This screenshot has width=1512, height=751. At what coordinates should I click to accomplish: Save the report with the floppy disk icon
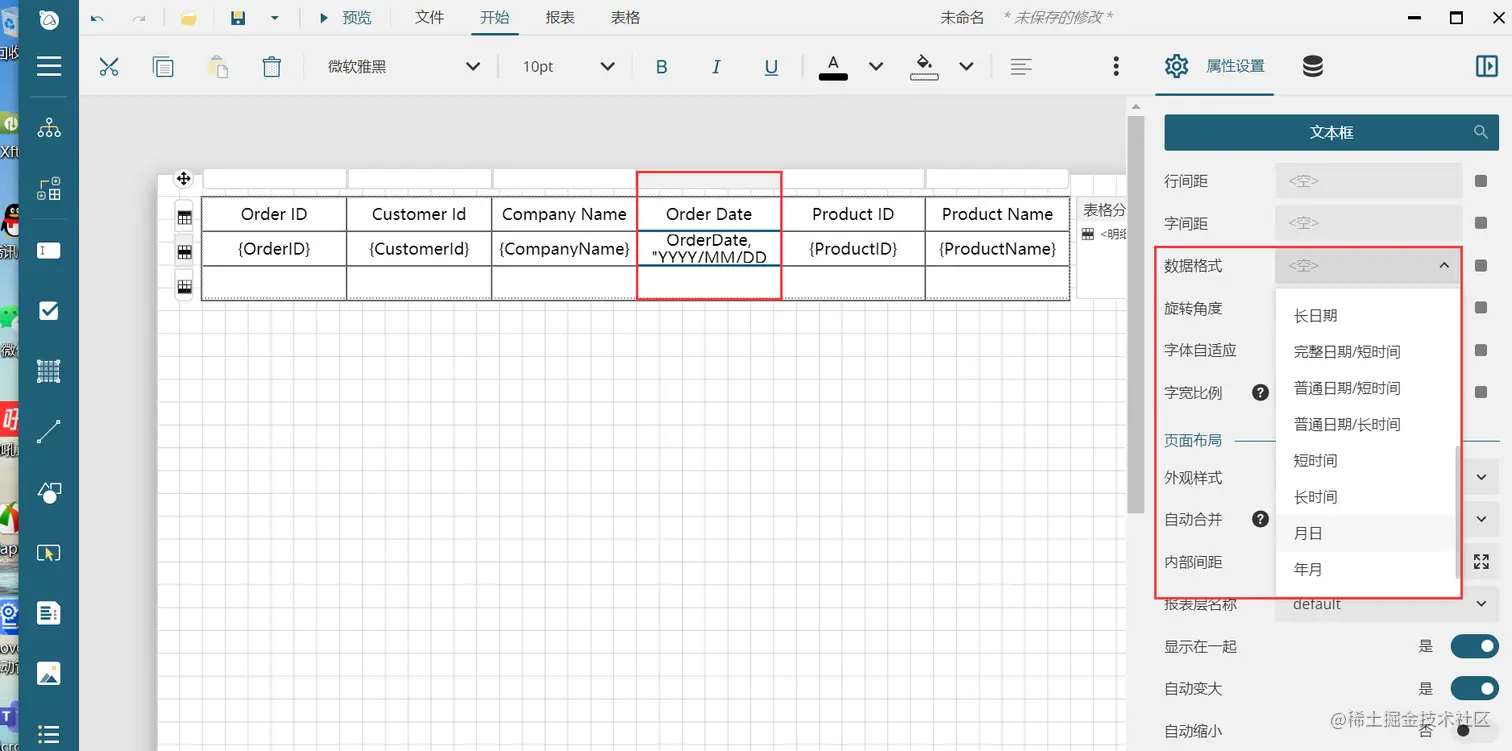click(238, 18)
